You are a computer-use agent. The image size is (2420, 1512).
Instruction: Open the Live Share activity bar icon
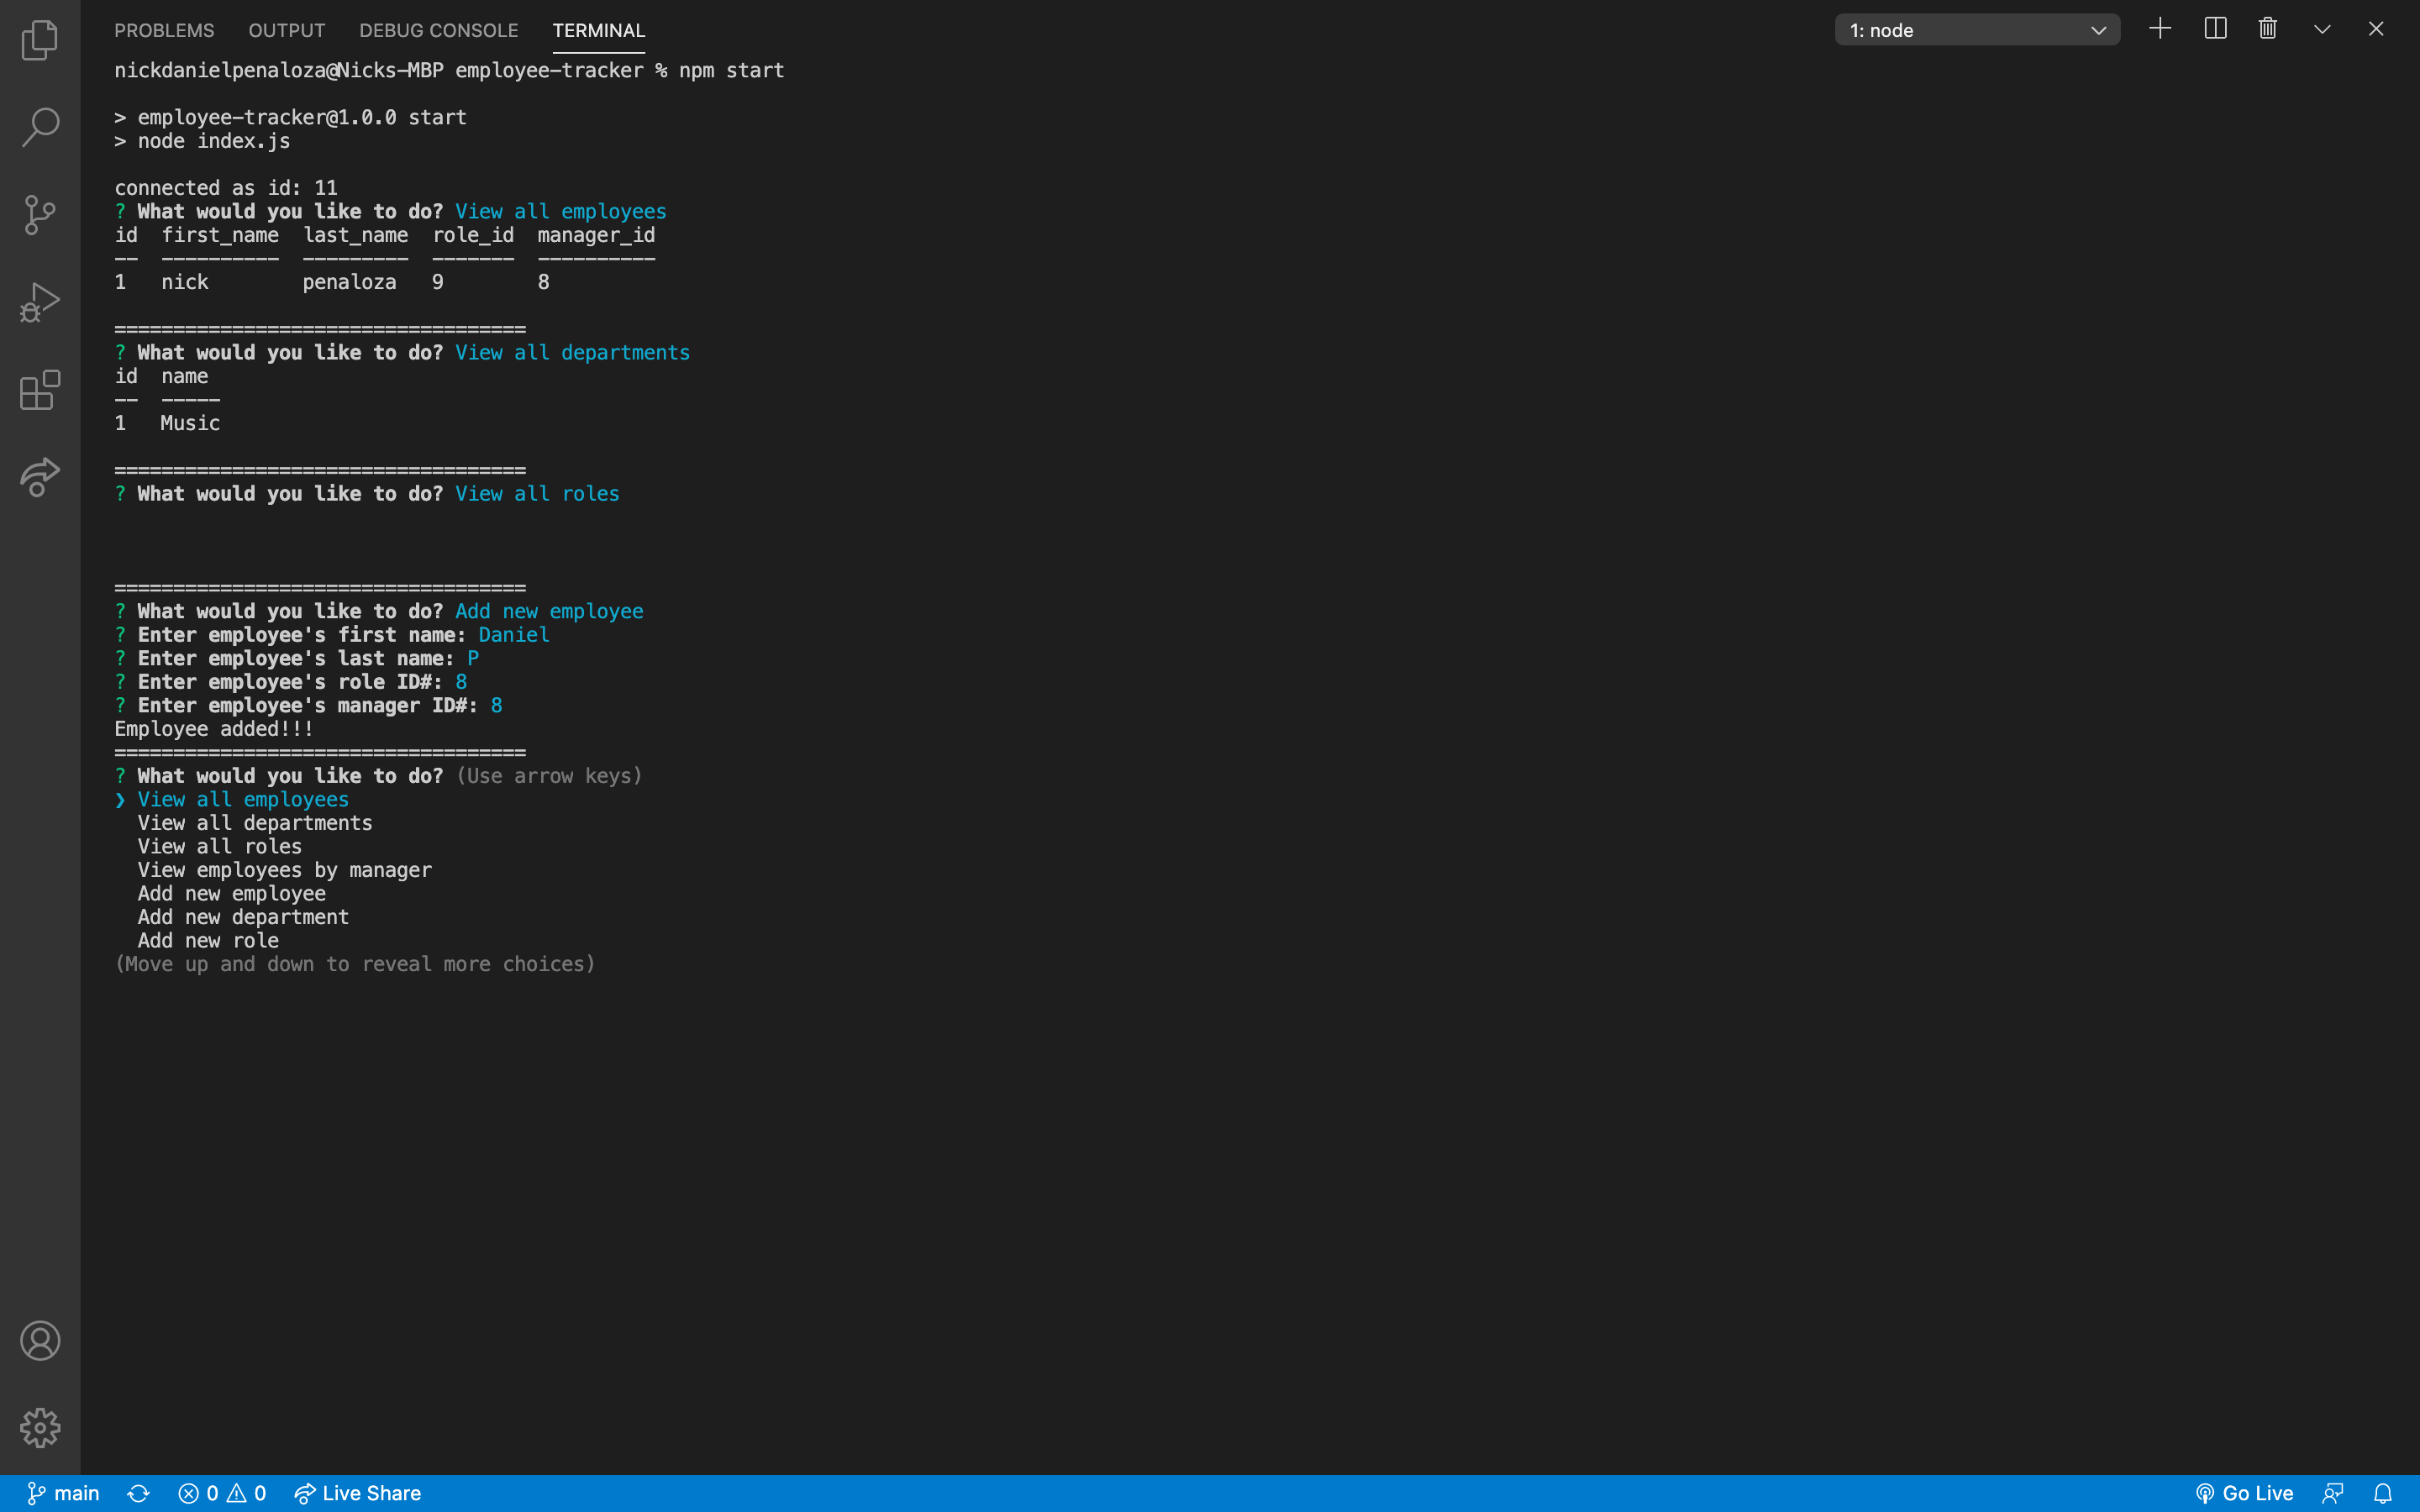40,477
